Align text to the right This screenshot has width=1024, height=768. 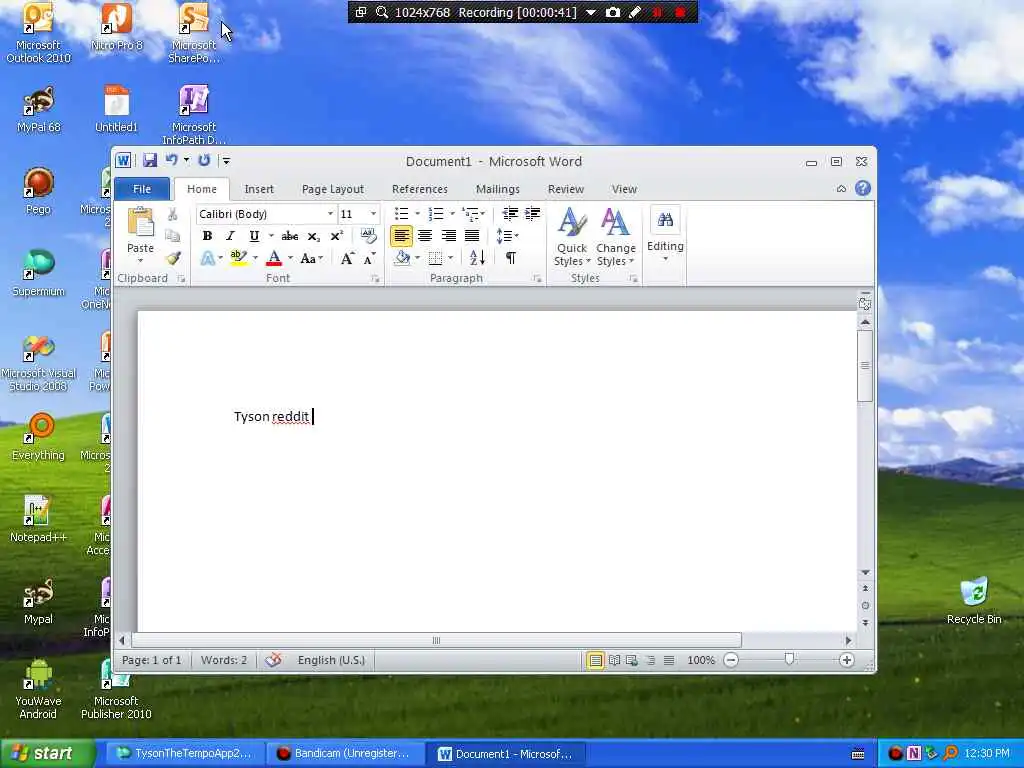click(x=449, y=236)
